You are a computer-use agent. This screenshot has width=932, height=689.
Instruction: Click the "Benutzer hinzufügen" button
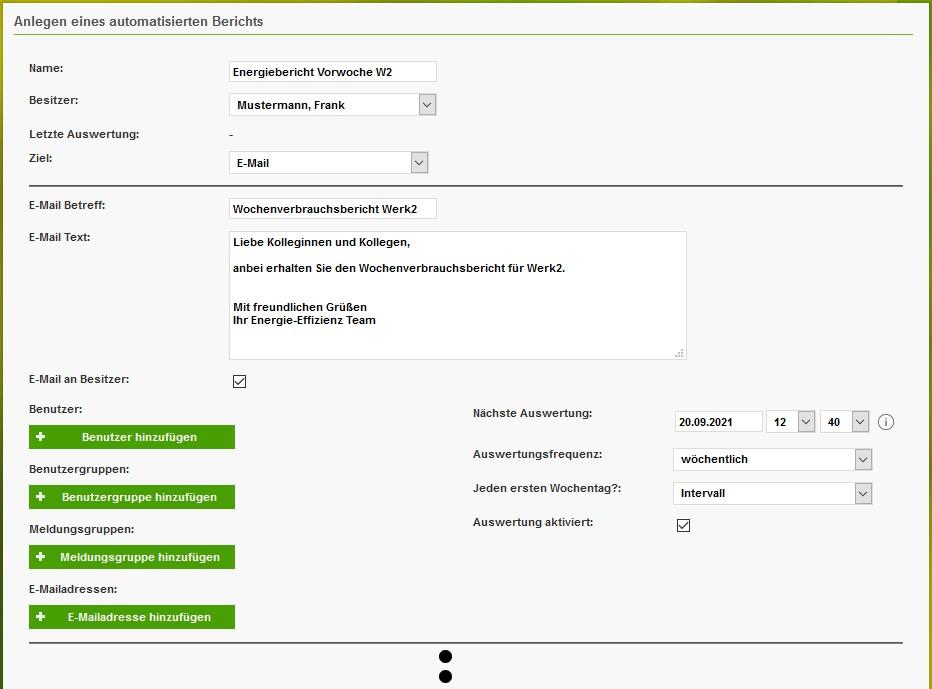[x=132, y=437]
